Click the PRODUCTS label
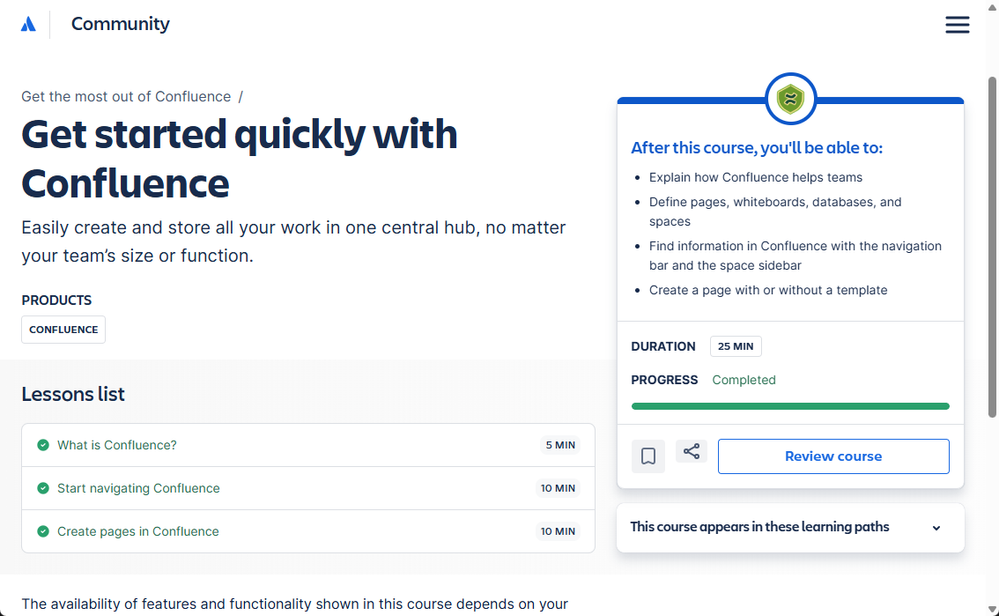This screenshot has width=999, height=616. 57,300
